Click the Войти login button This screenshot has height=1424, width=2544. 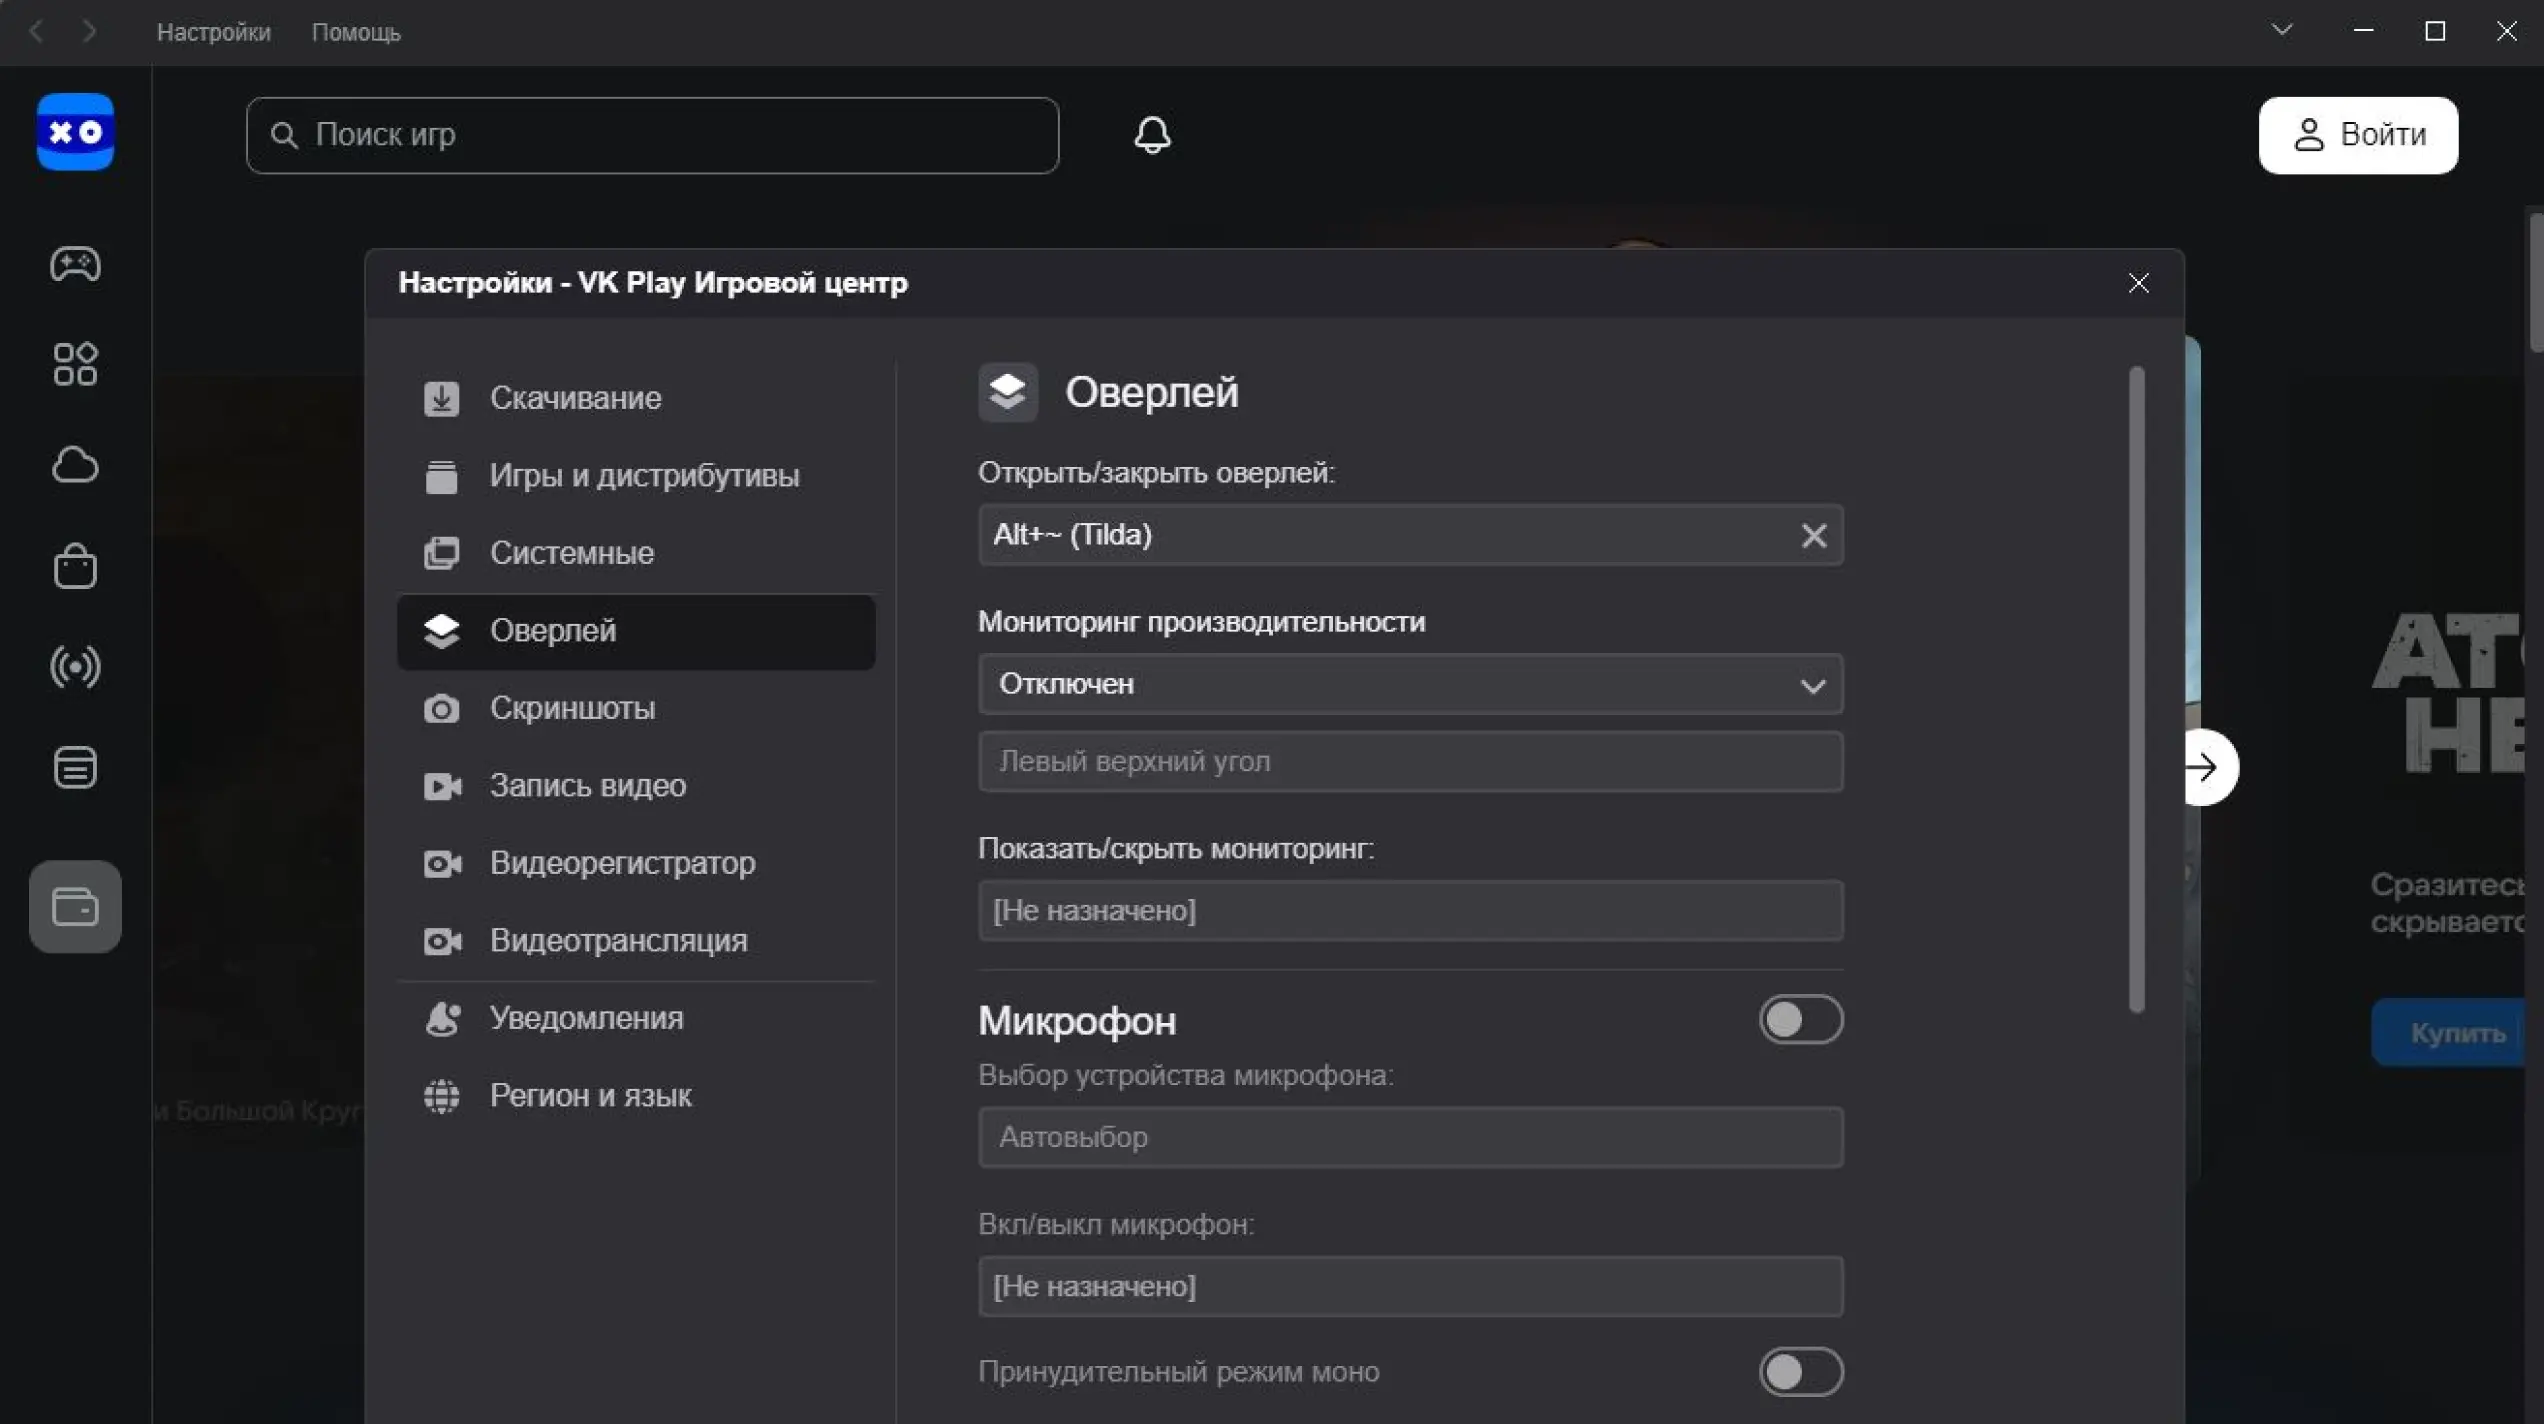[2357, 135]
